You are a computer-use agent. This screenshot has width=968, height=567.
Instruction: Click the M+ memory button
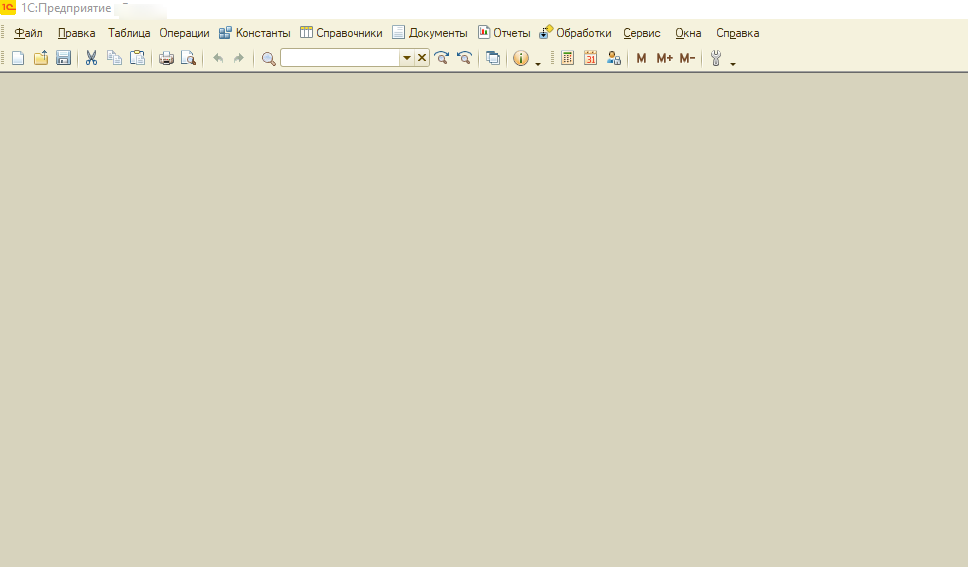point(664,58)
